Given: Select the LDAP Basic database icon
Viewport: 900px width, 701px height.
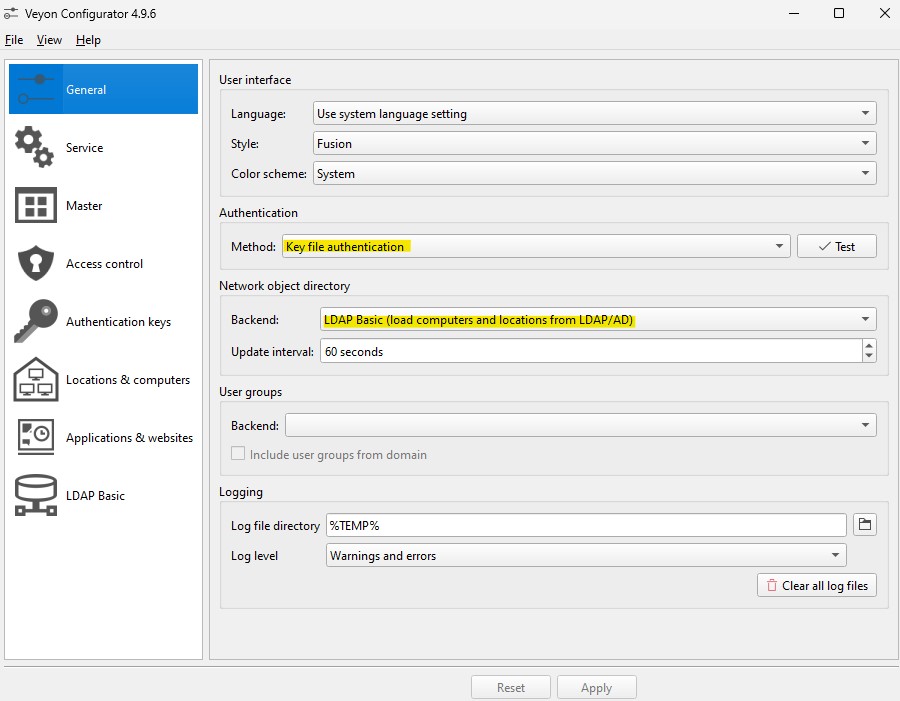Looking at the screenshot, I should point(36,495).
